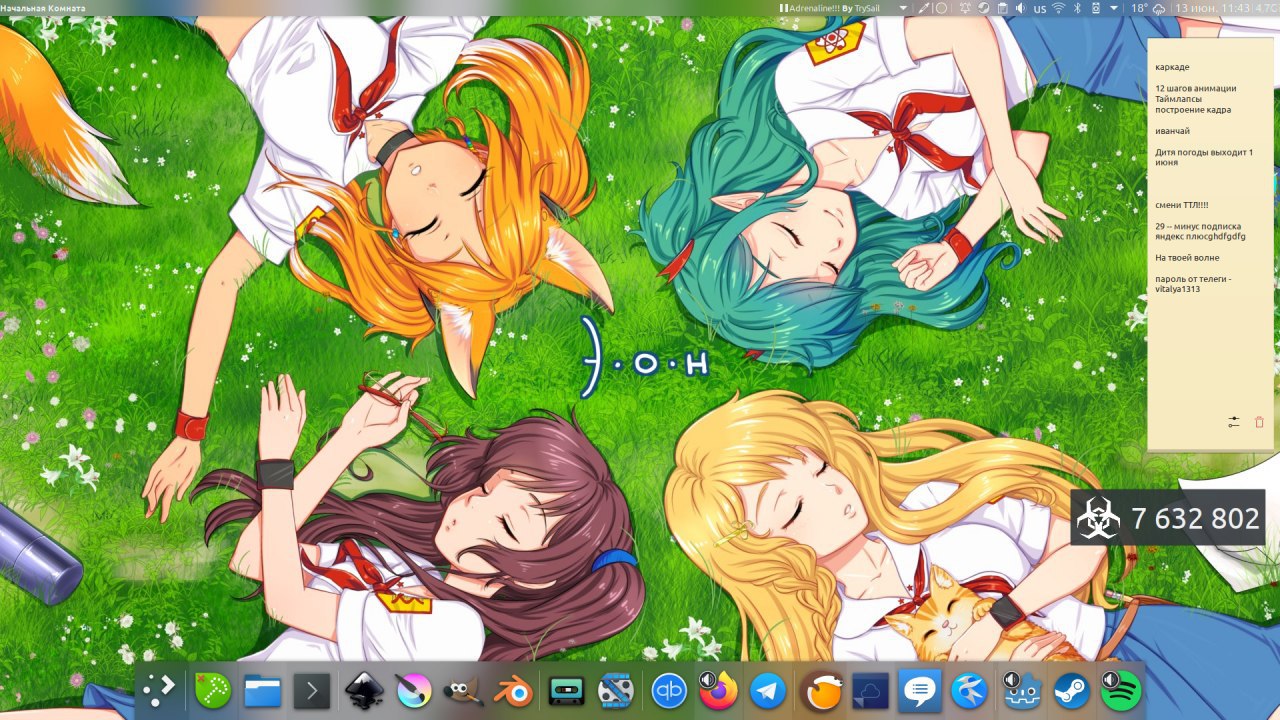Delete the sticky note via trash icon
The image size is (1280, 720).
click(1259, 422)
